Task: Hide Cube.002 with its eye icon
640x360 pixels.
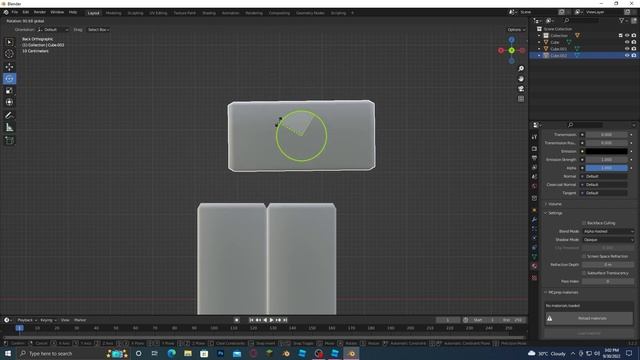Action: pos(627,55)
